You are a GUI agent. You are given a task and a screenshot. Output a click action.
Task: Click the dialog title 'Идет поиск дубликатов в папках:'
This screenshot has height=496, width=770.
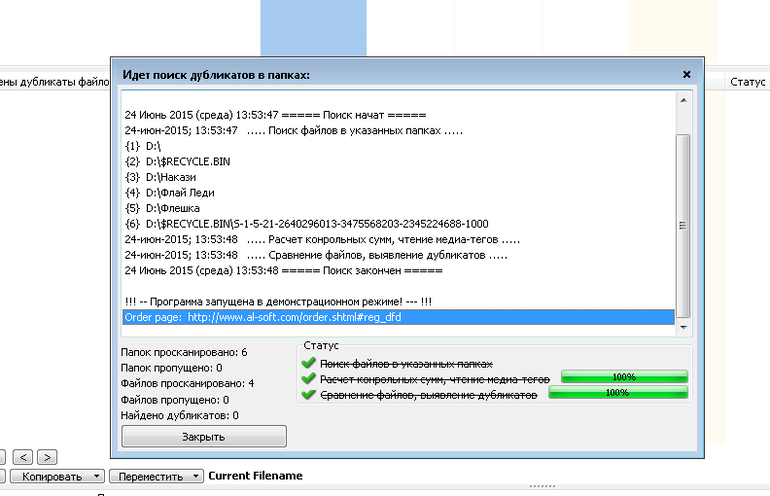pyautogui.click(x=216, y=75)
